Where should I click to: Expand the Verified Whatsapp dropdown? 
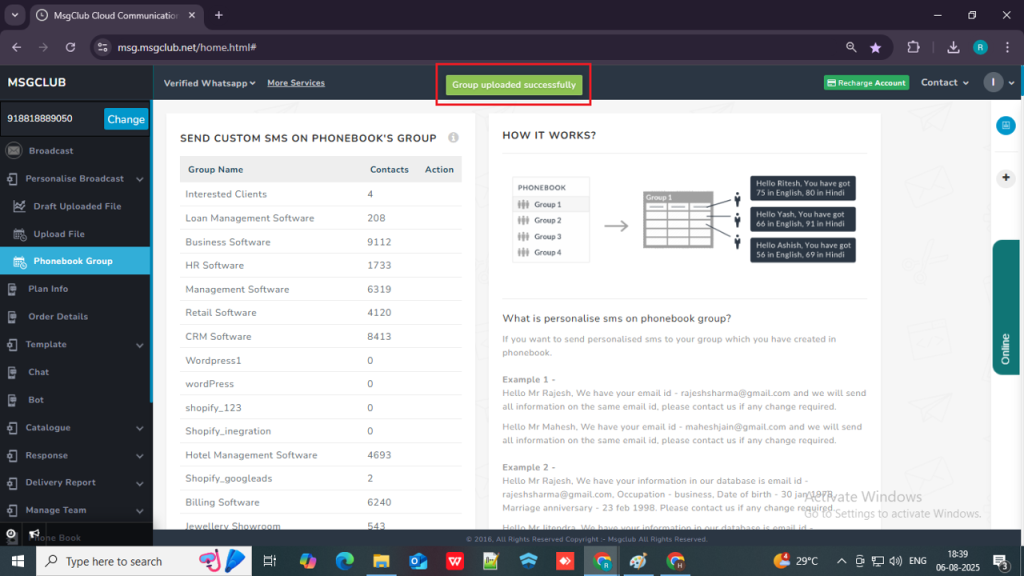point(209,83)
